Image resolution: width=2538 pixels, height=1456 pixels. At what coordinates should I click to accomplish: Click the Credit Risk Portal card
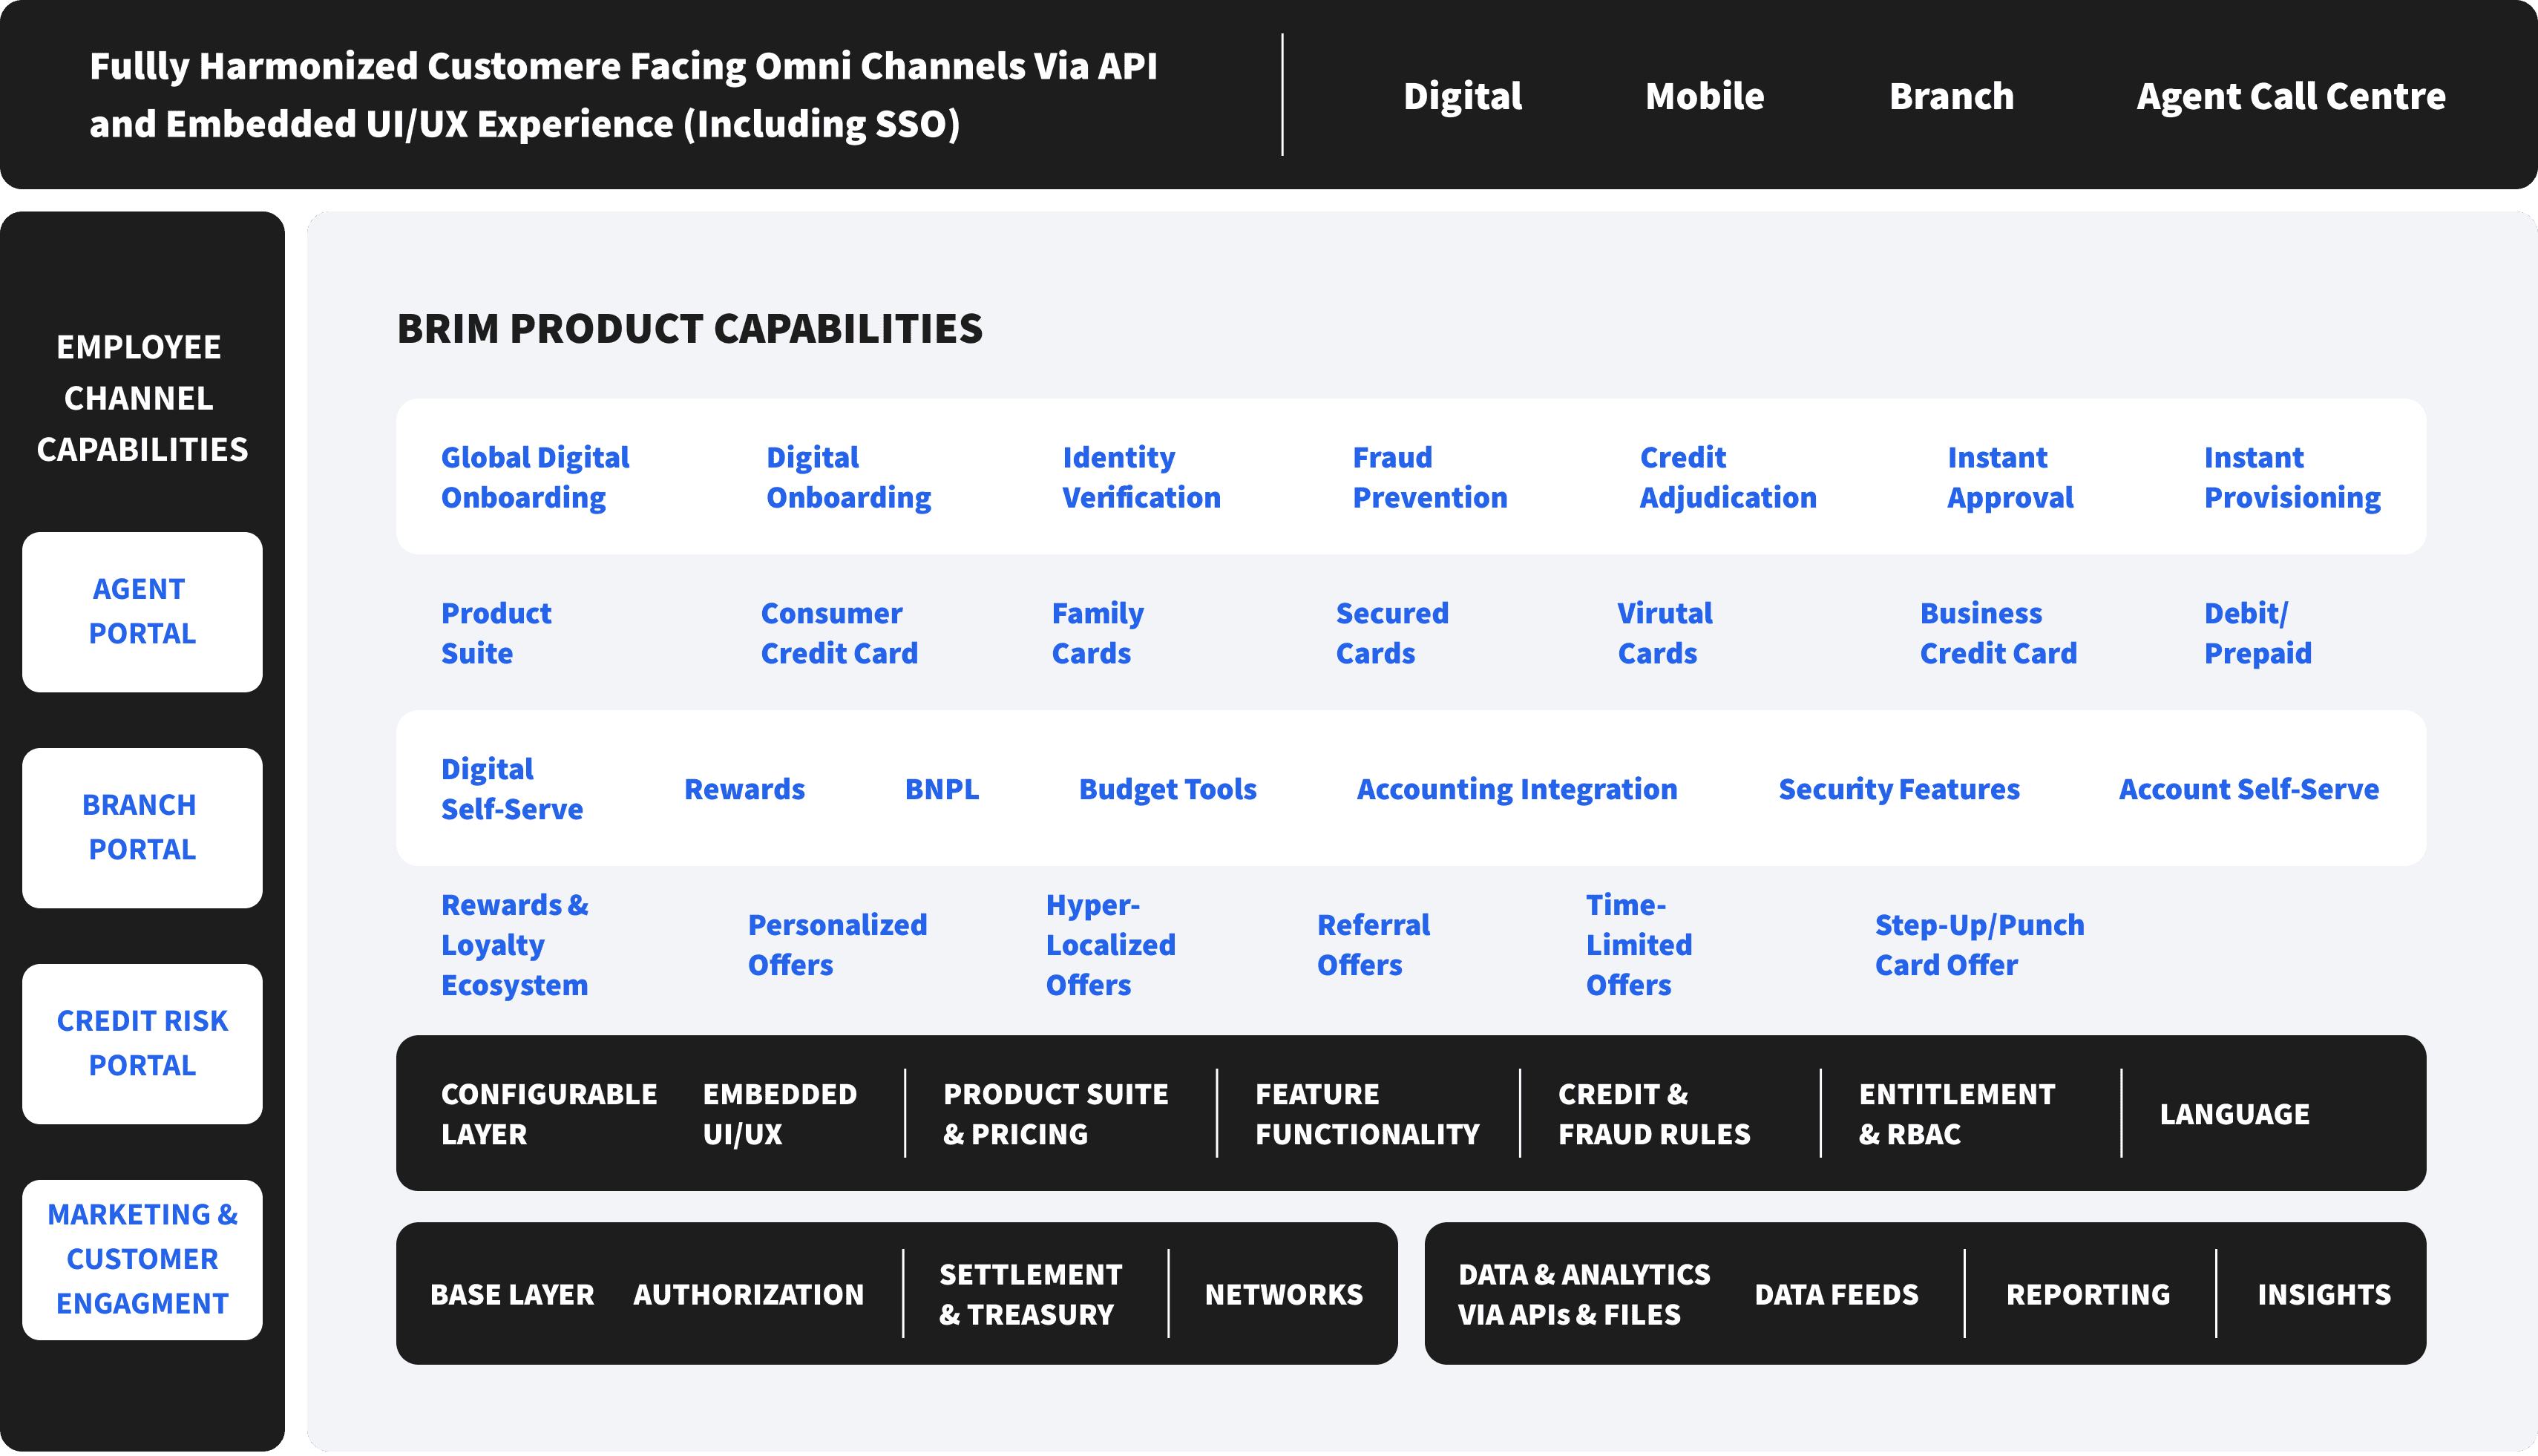pyautogui.click(x=142, y=1043)
